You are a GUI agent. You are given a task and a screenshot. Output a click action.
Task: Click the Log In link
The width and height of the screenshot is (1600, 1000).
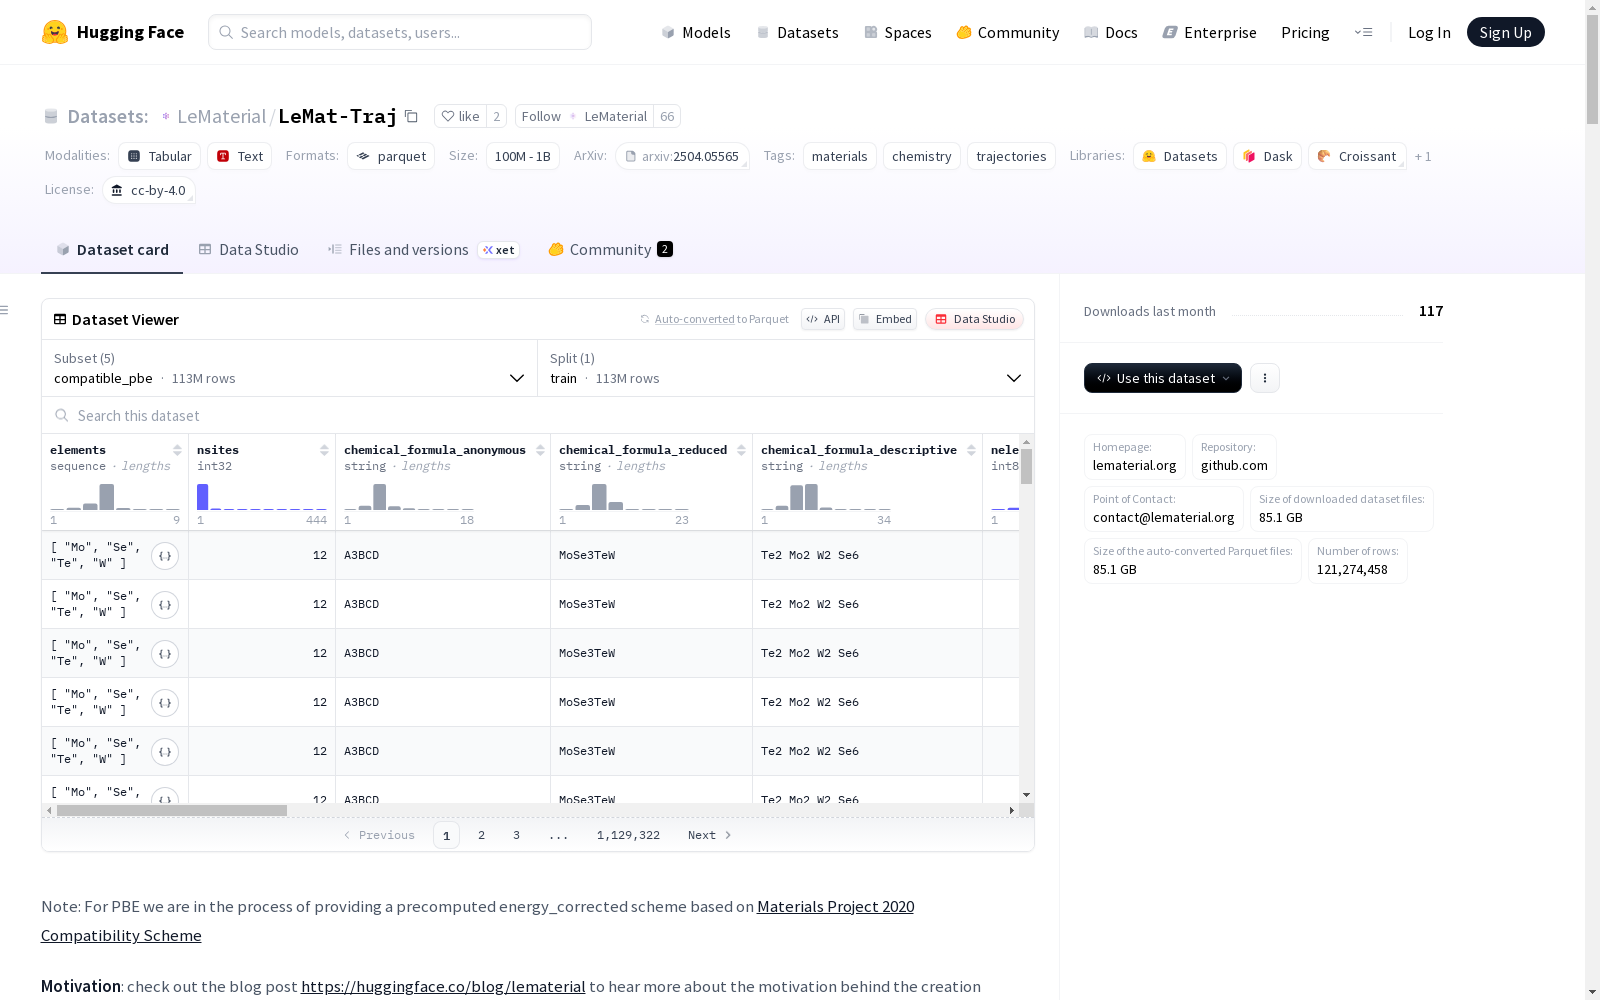coord(1429,32)
